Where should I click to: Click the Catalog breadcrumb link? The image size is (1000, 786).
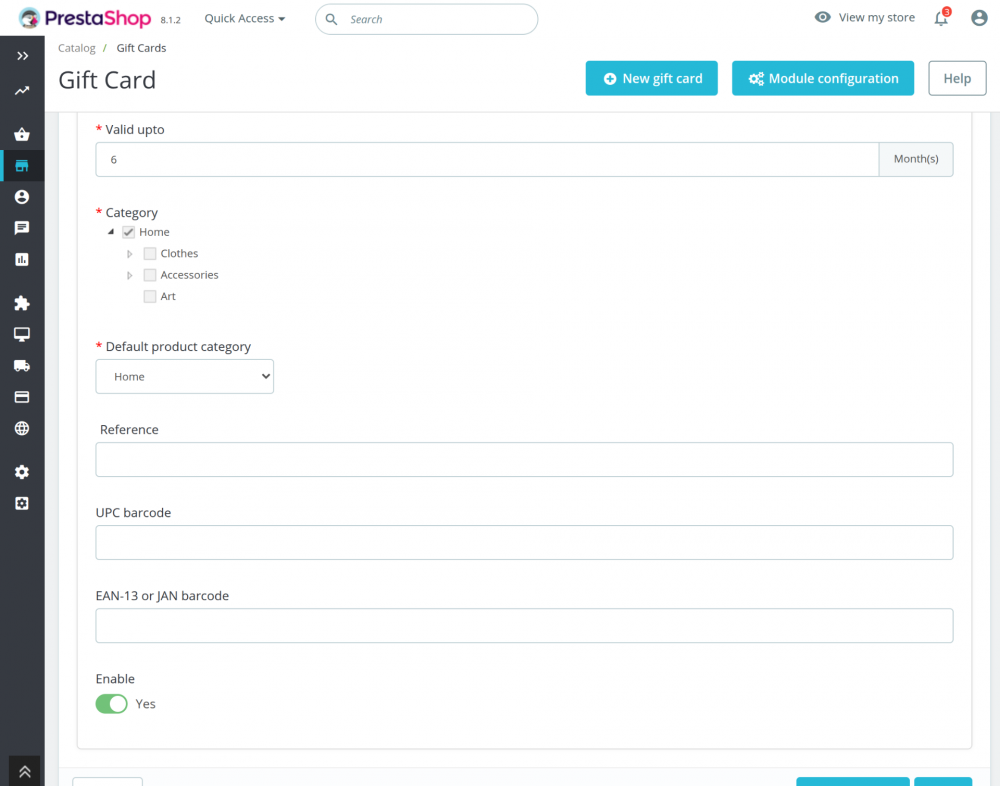click(x=77, y=48)
